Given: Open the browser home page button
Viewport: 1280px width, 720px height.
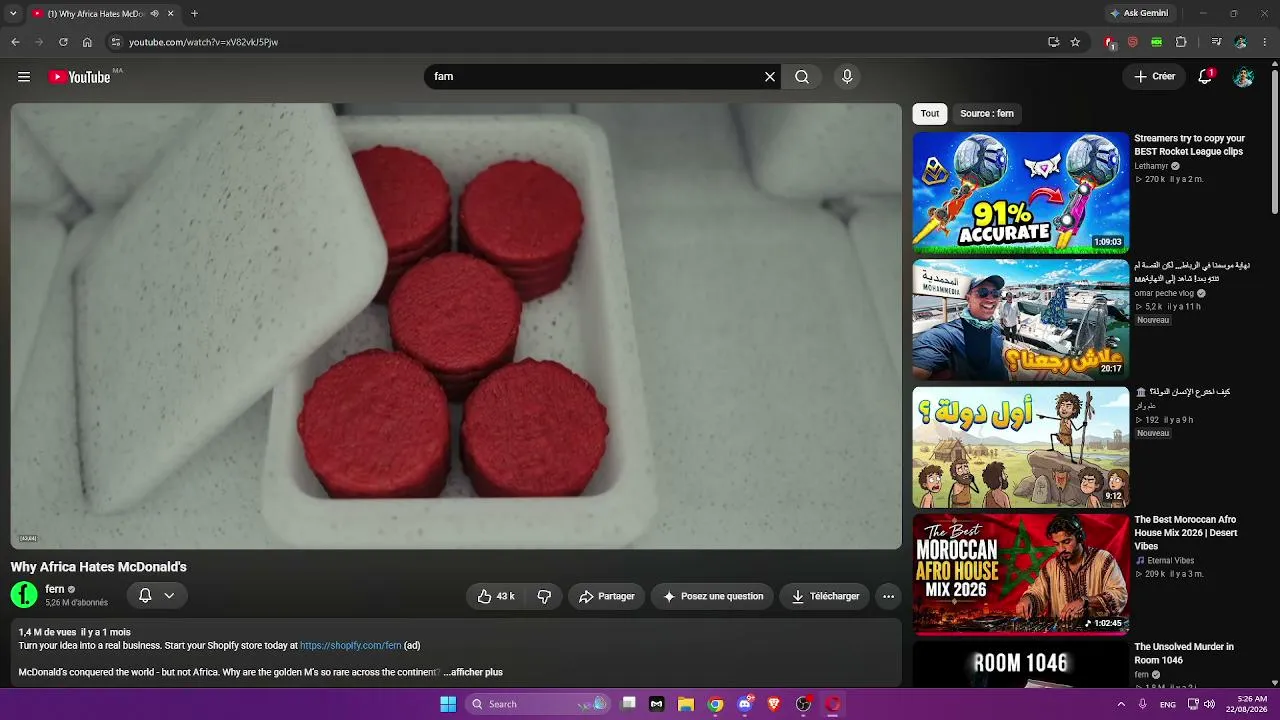Looking at the screenshot, I should pos(87,42).
